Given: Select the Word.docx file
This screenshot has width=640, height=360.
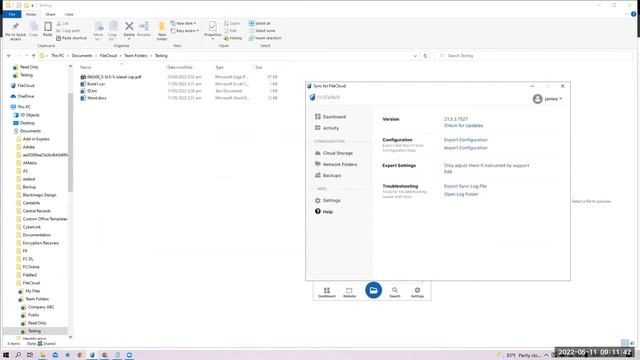Looking at the screenshot, I should pyautogui.click(x=93, y=98).
